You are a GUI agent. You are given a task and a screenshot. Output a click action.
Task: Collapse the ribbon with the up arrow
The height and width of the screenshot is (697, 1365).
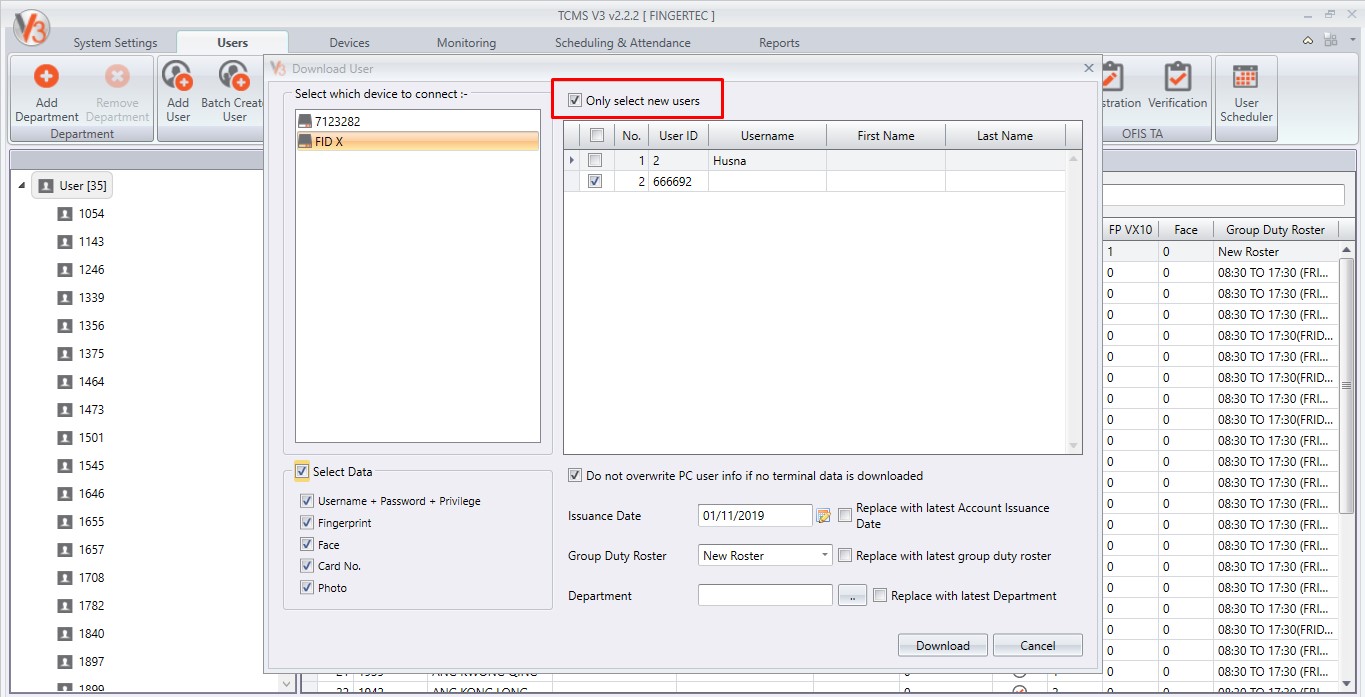[1308, 41]
